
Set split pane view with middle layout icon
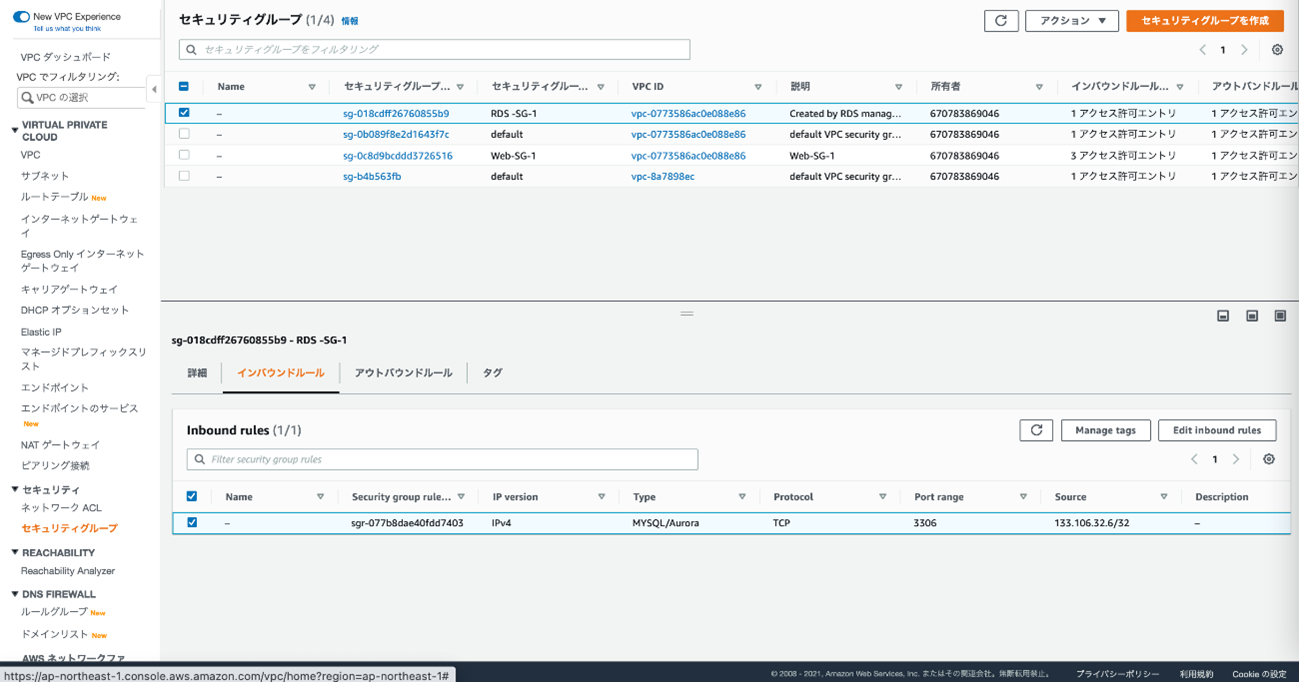pos(1252,316)
